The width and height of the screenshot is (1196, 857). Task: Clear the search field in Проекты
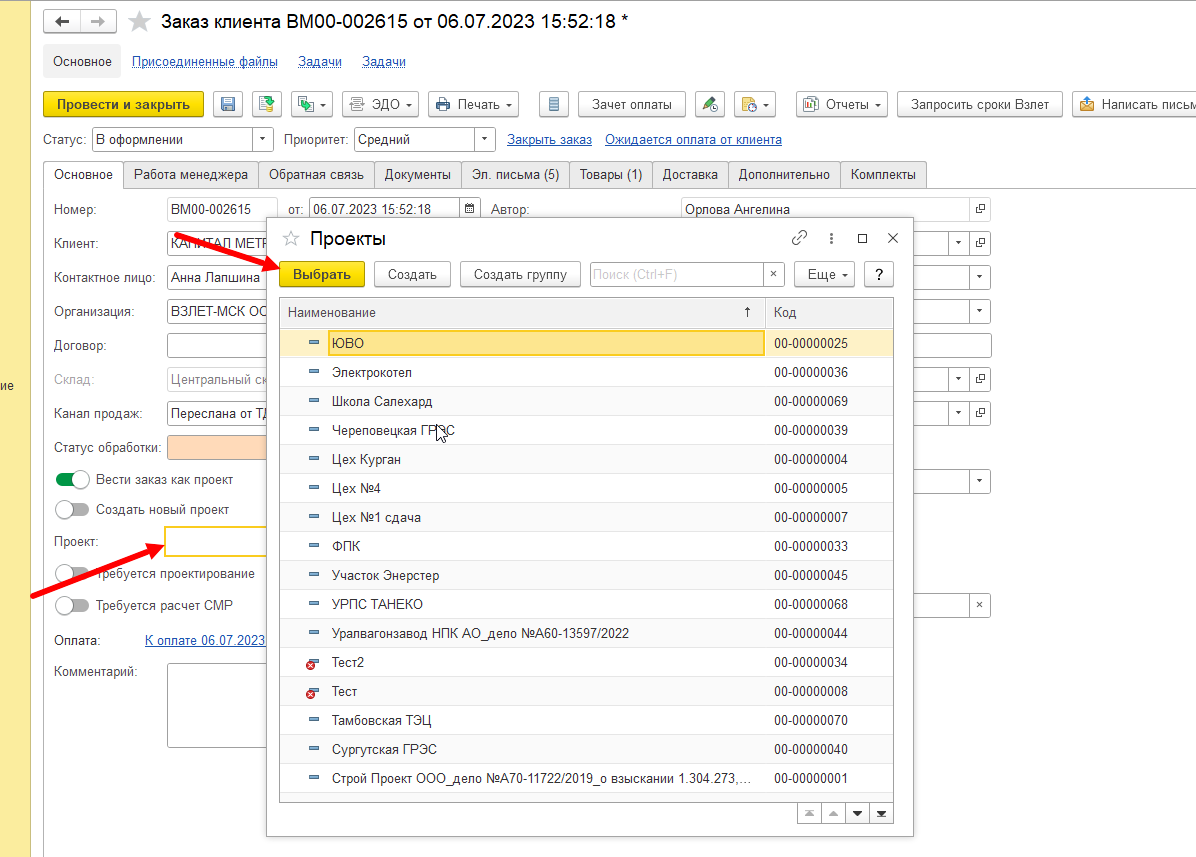tap(773, 274)
